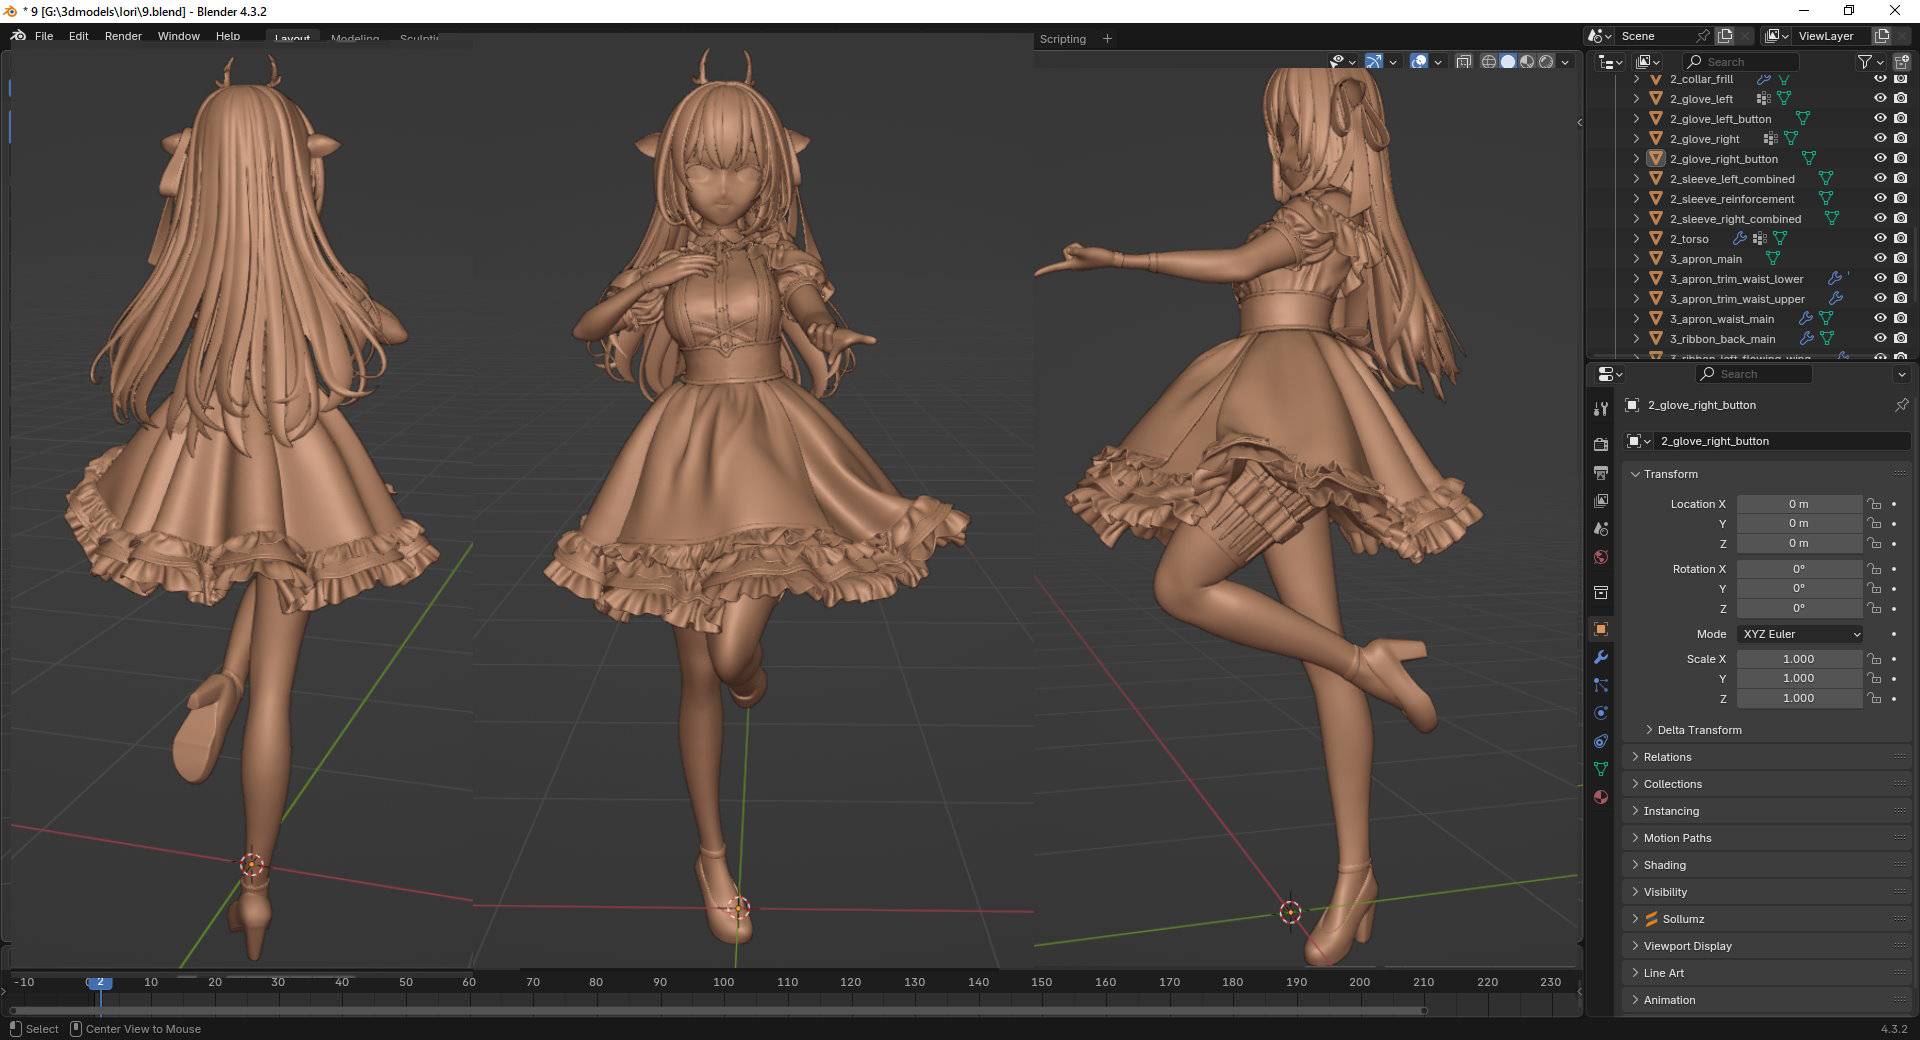Toggle X-ray in the viewport header
Image resolution: width=1920 pixels, height=1040 pixels.
coord(1463,62)
